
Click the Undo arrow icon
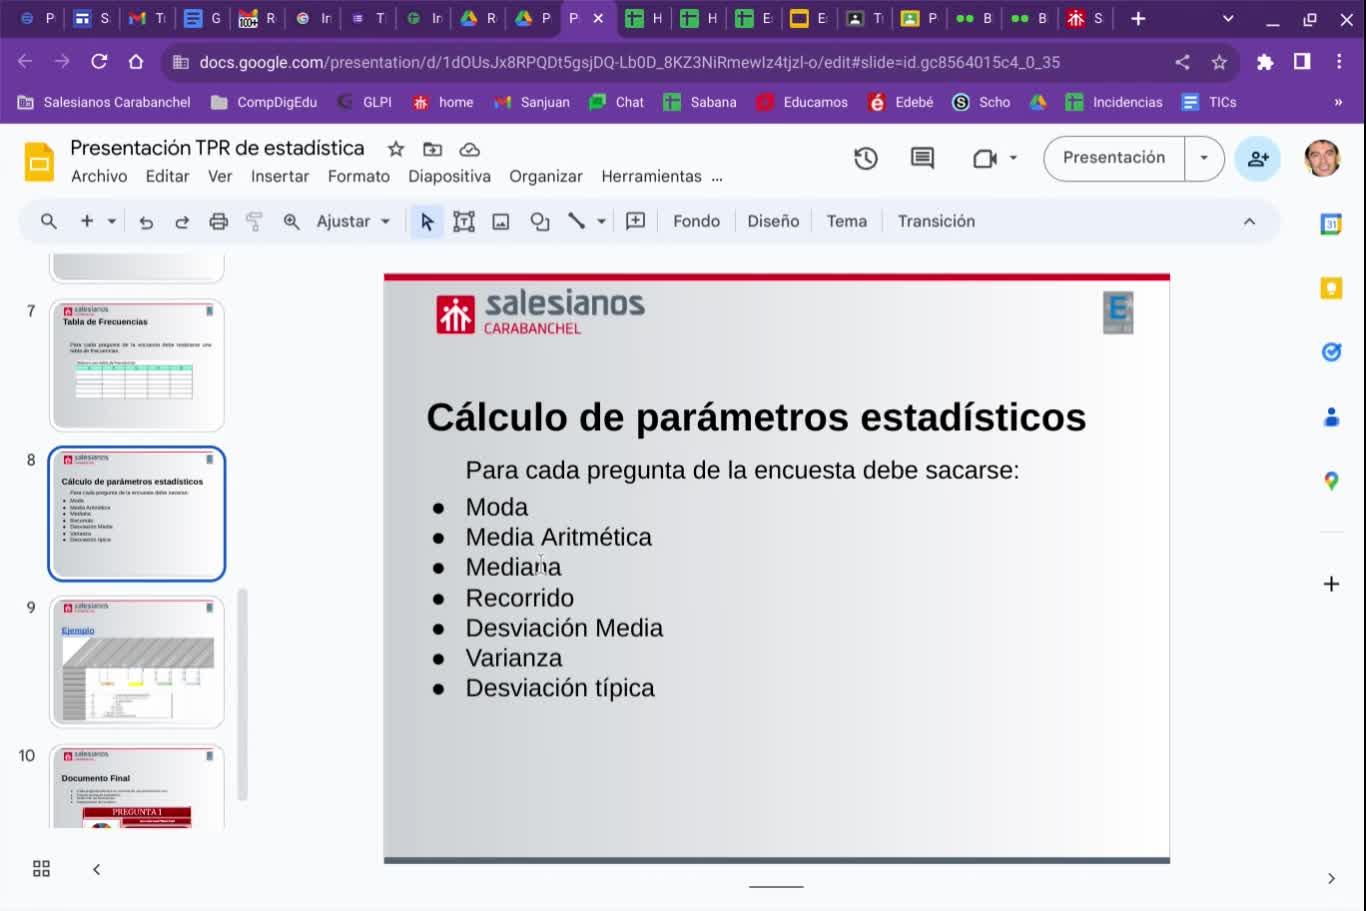[x=146, y=222]
